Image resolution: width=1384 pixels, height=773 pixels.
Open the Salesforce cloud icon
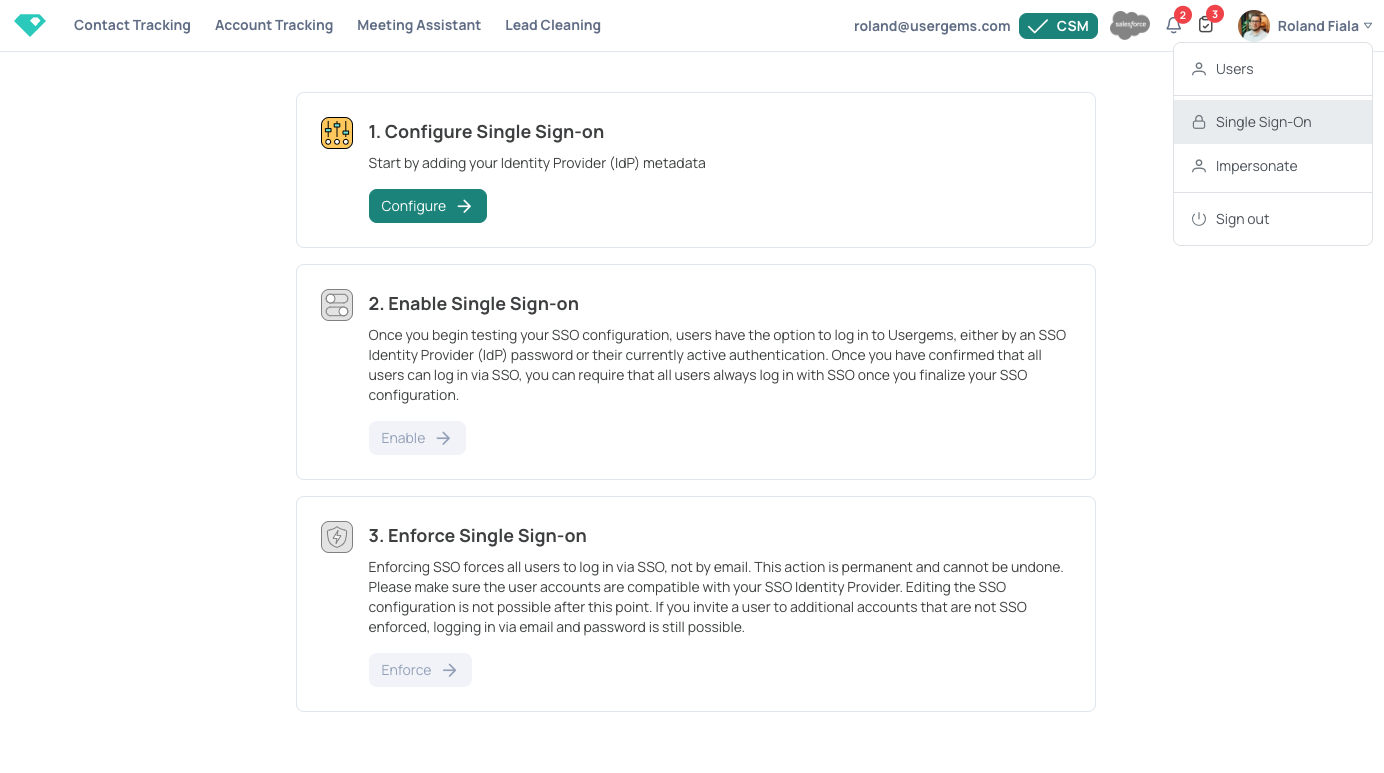pos(1130,25)
